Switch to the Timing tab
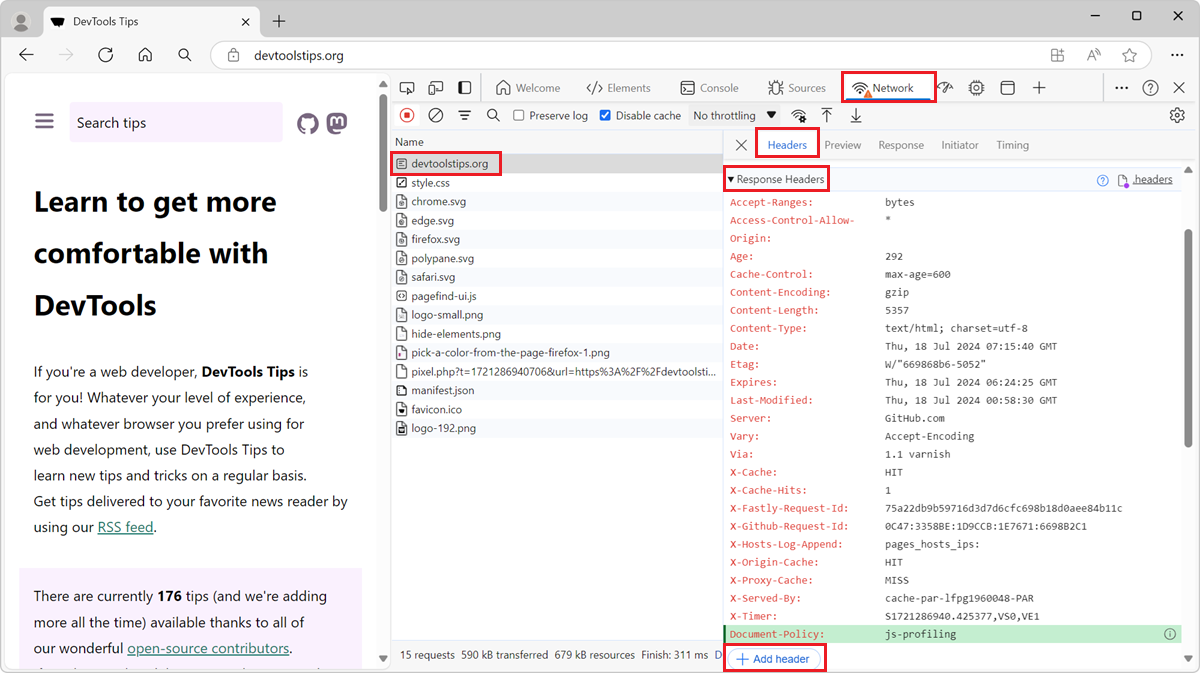 [1012, 145]
